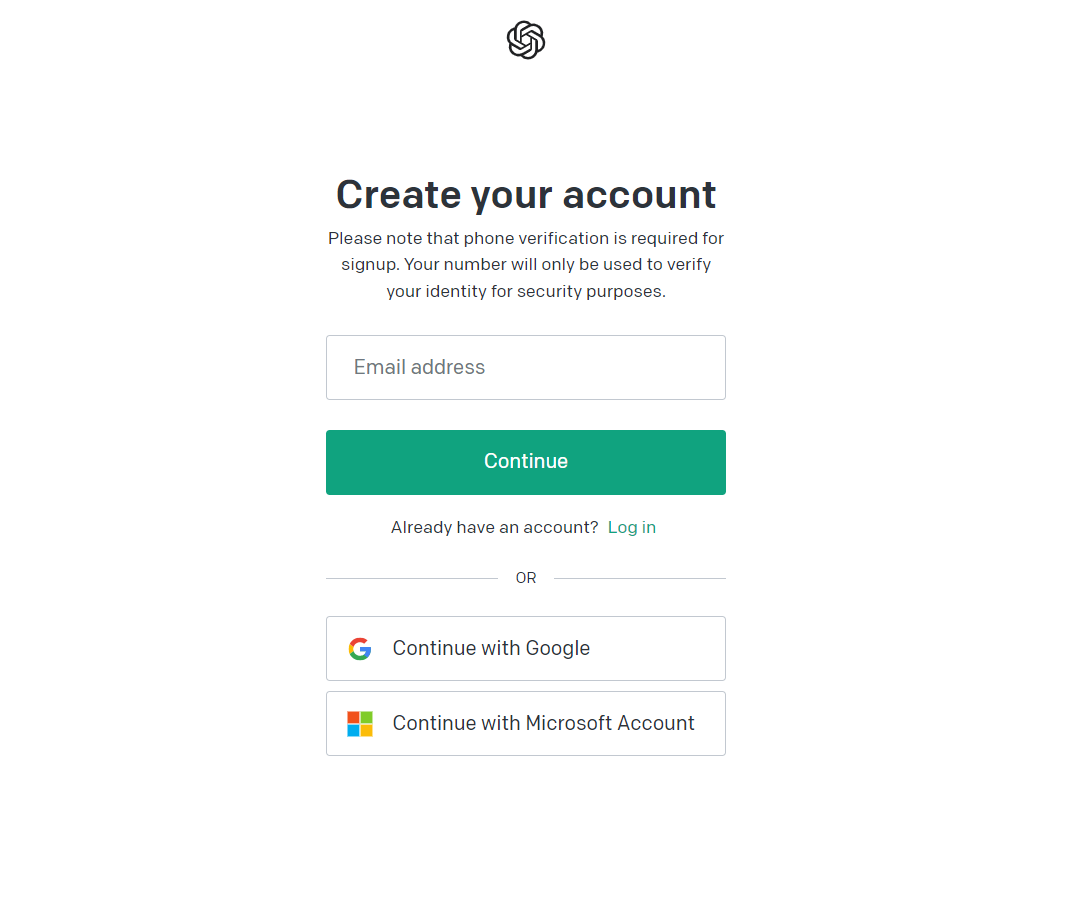Click the "Create your account" heading
1070x916 pixels.
(526, 194)
